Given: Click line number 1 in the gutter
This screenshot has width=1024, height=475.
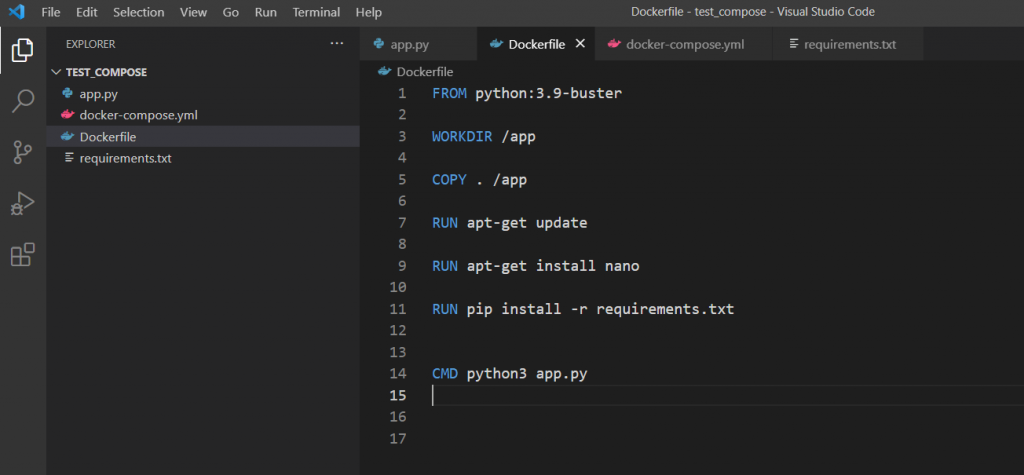Looking at the screenshot, I should (x=402, y=93).
